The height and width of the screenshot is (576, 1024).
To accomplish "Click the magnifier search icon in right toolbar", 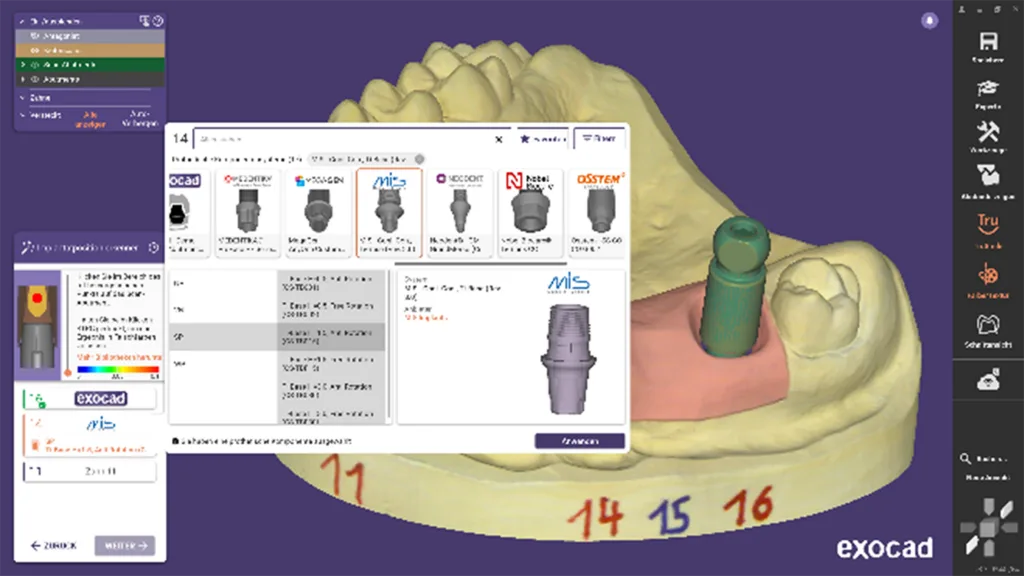I will (965, 458).
